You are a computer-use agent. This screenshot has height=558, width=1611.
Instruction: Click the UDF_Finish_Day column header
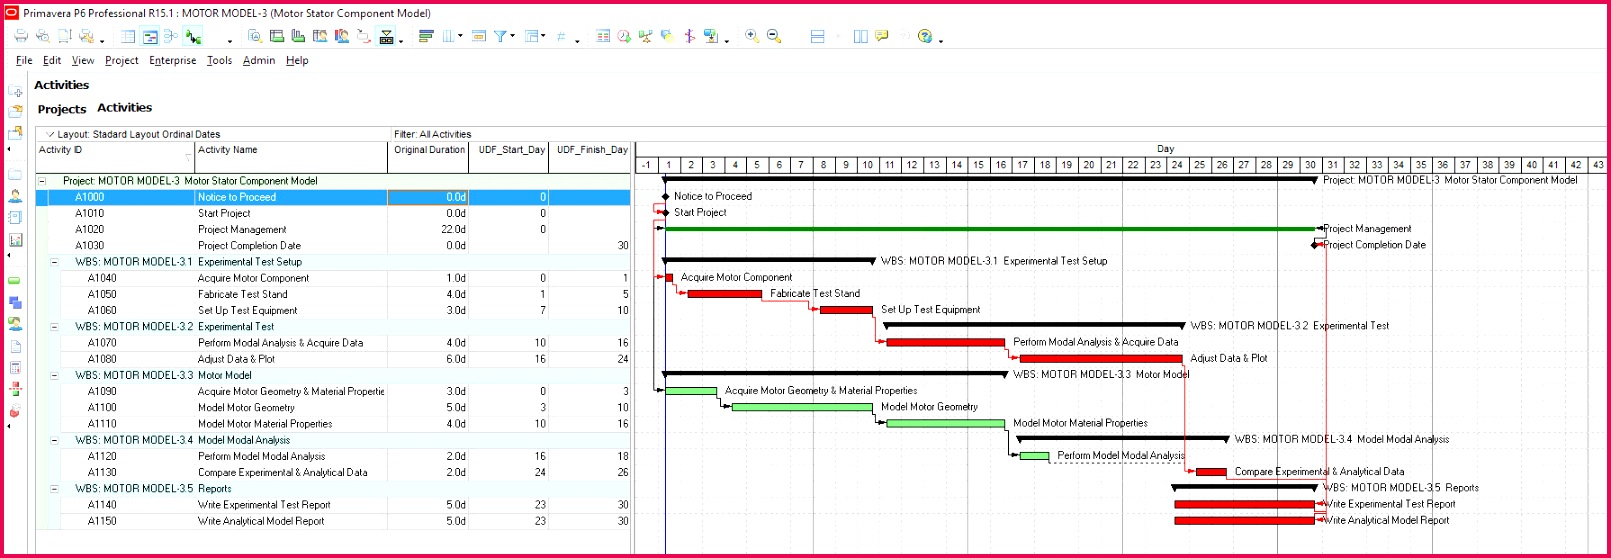[591, 157]
